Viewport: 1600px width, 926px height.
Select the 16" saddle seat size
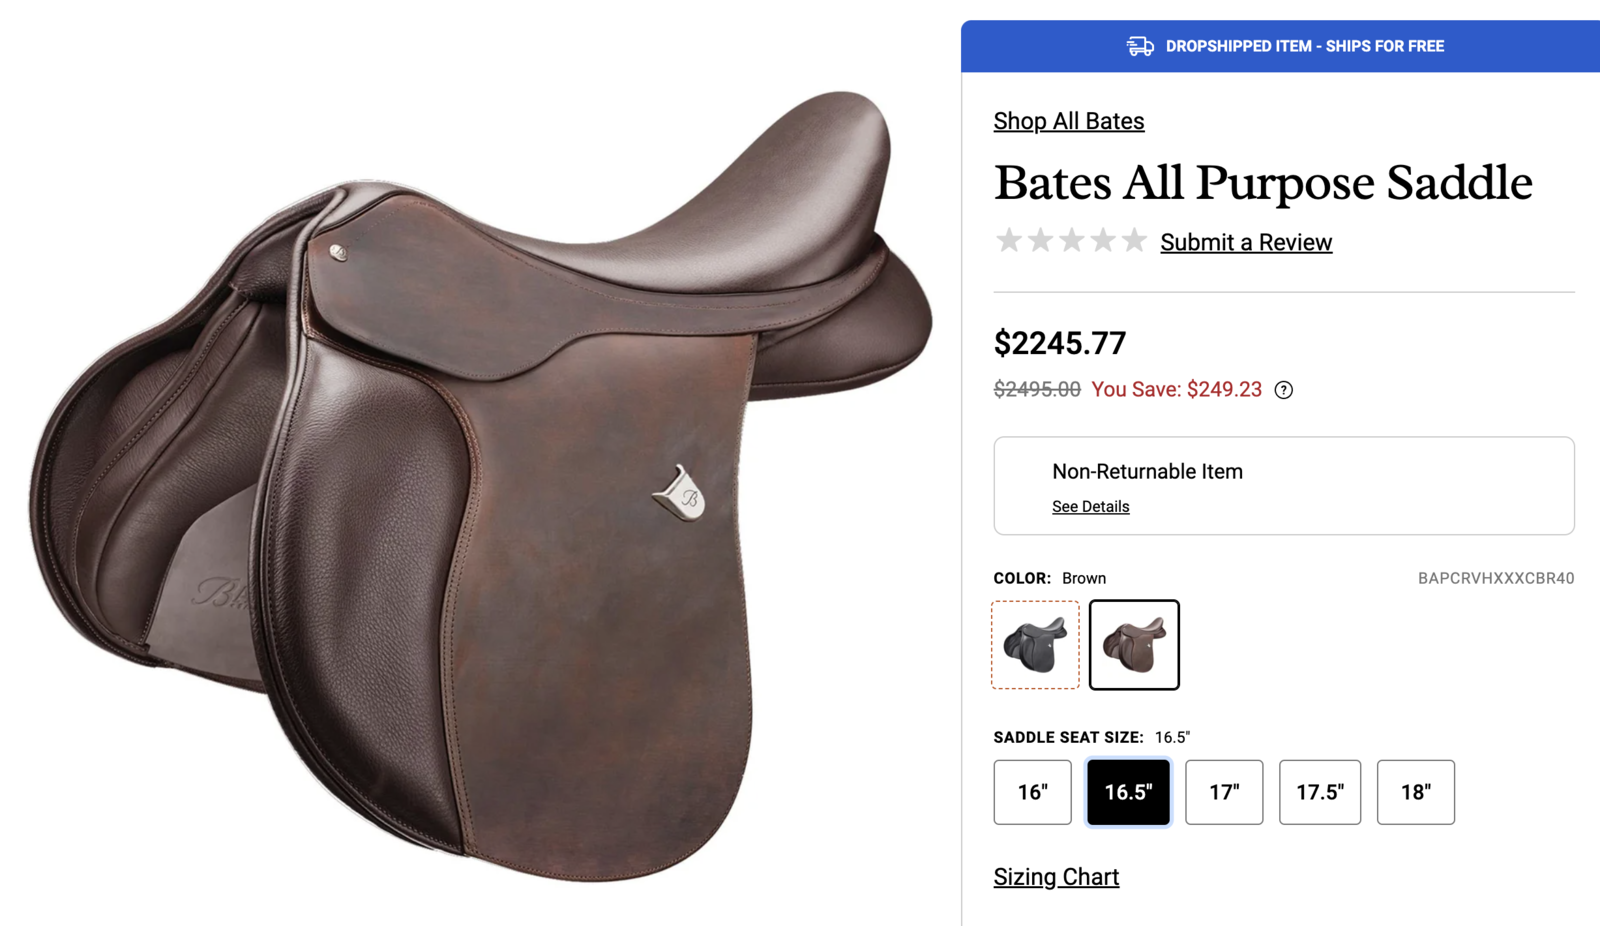[x=1033, y=792]
